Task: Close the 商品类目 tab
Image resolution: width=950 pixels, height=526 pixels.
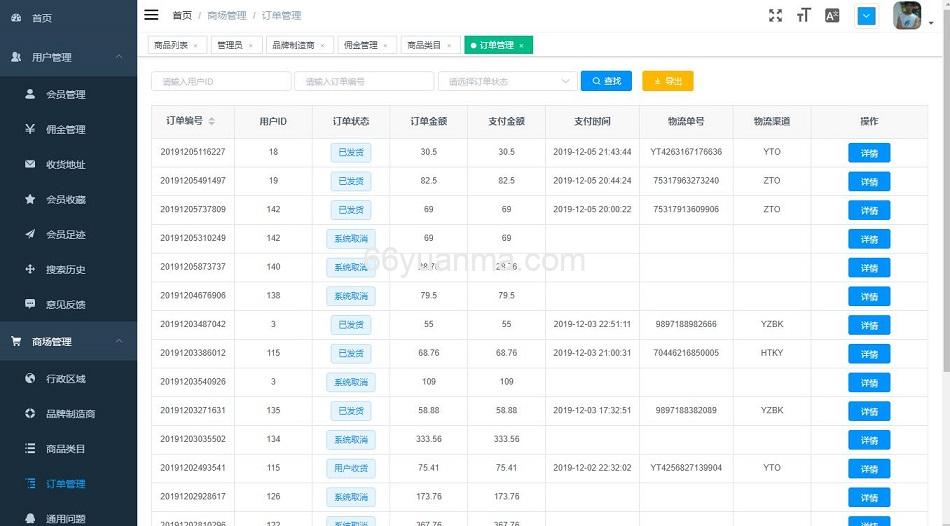Action: tap(449, 45)
